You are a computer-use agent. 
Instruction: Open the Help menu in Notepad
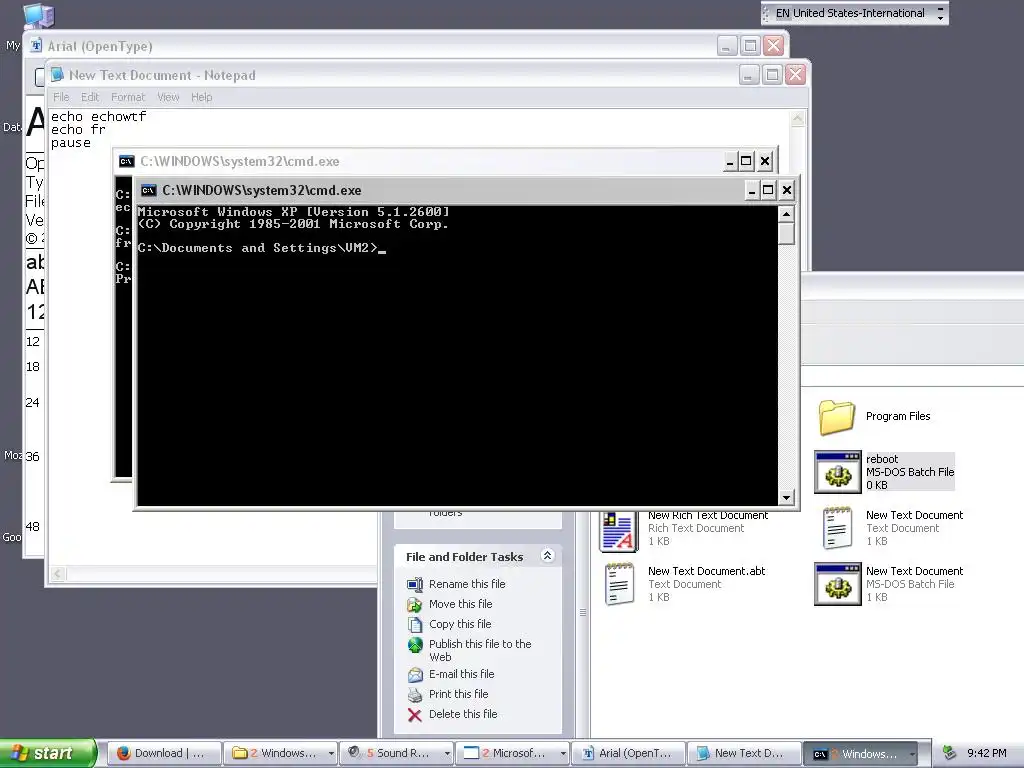coord(201,97)
